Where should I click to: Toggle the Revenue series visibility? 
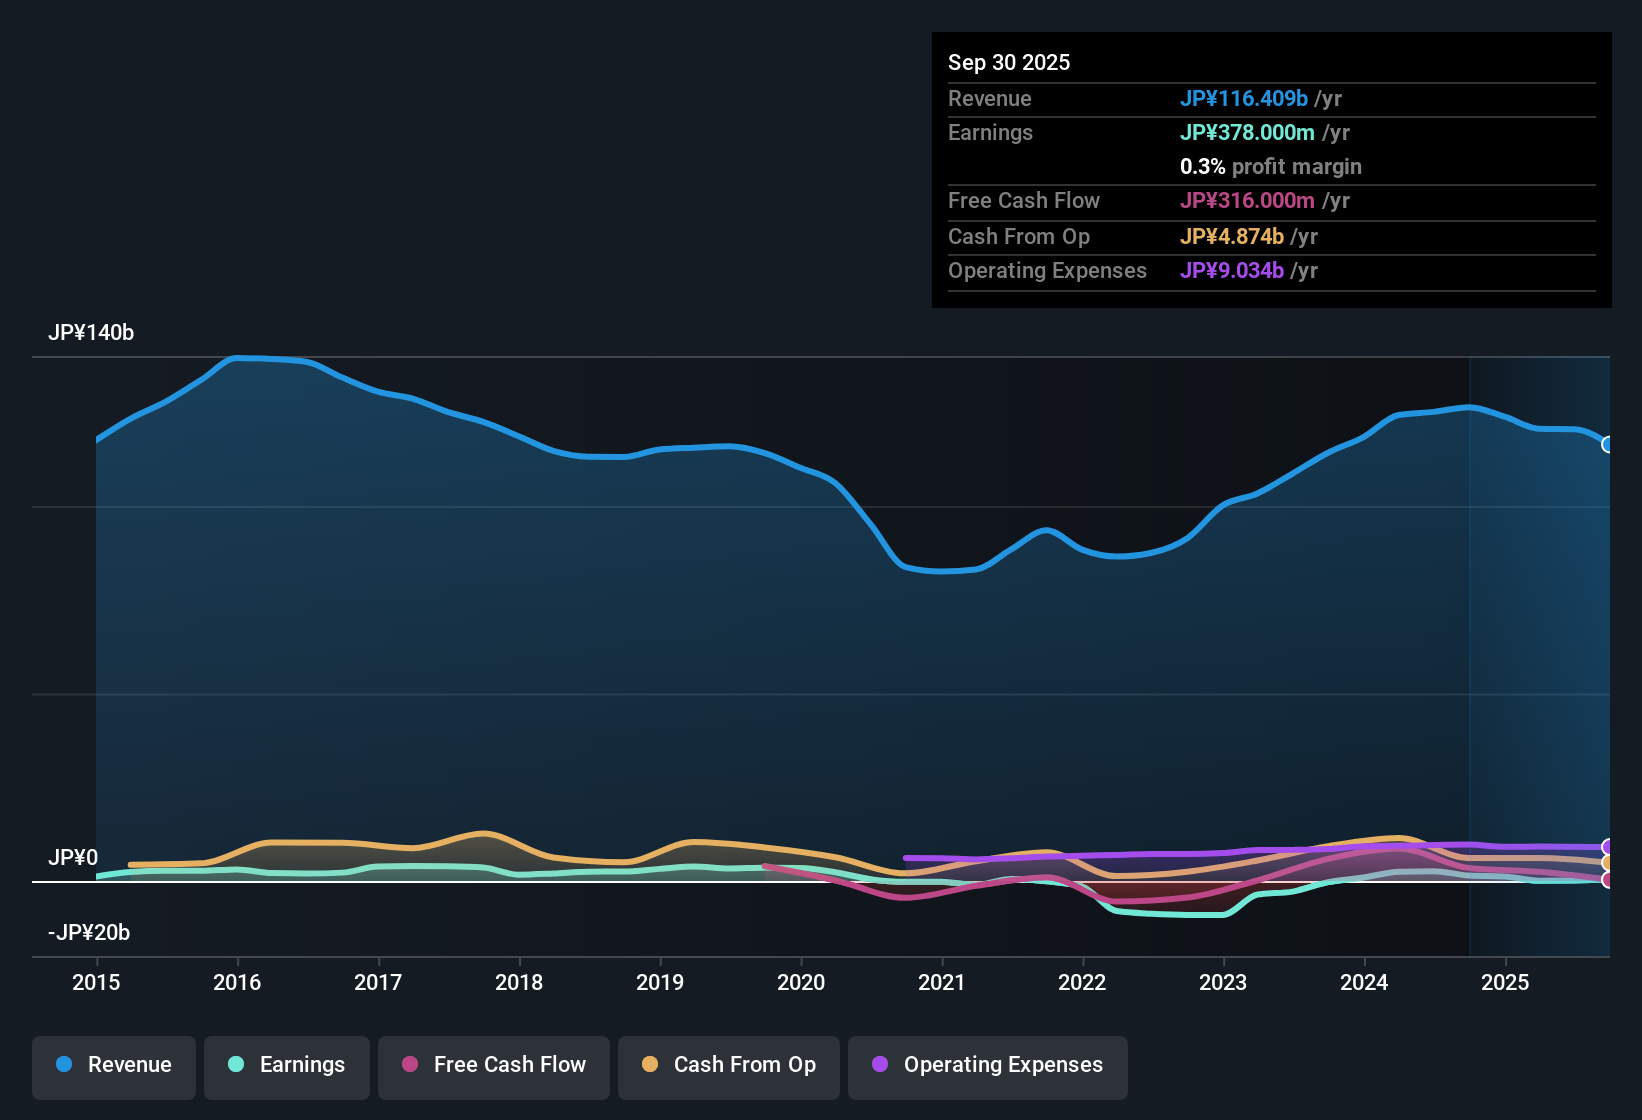113,1067
